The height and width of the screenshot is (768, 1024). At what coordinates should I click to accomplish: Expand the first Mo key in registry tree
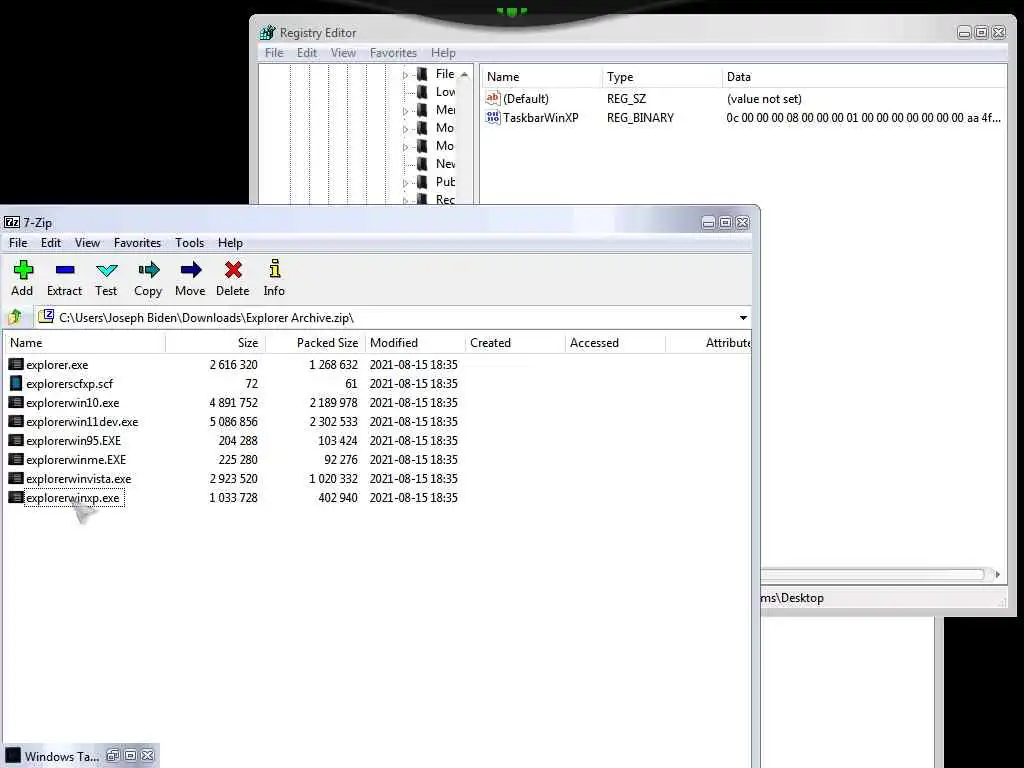click(405, 129)
